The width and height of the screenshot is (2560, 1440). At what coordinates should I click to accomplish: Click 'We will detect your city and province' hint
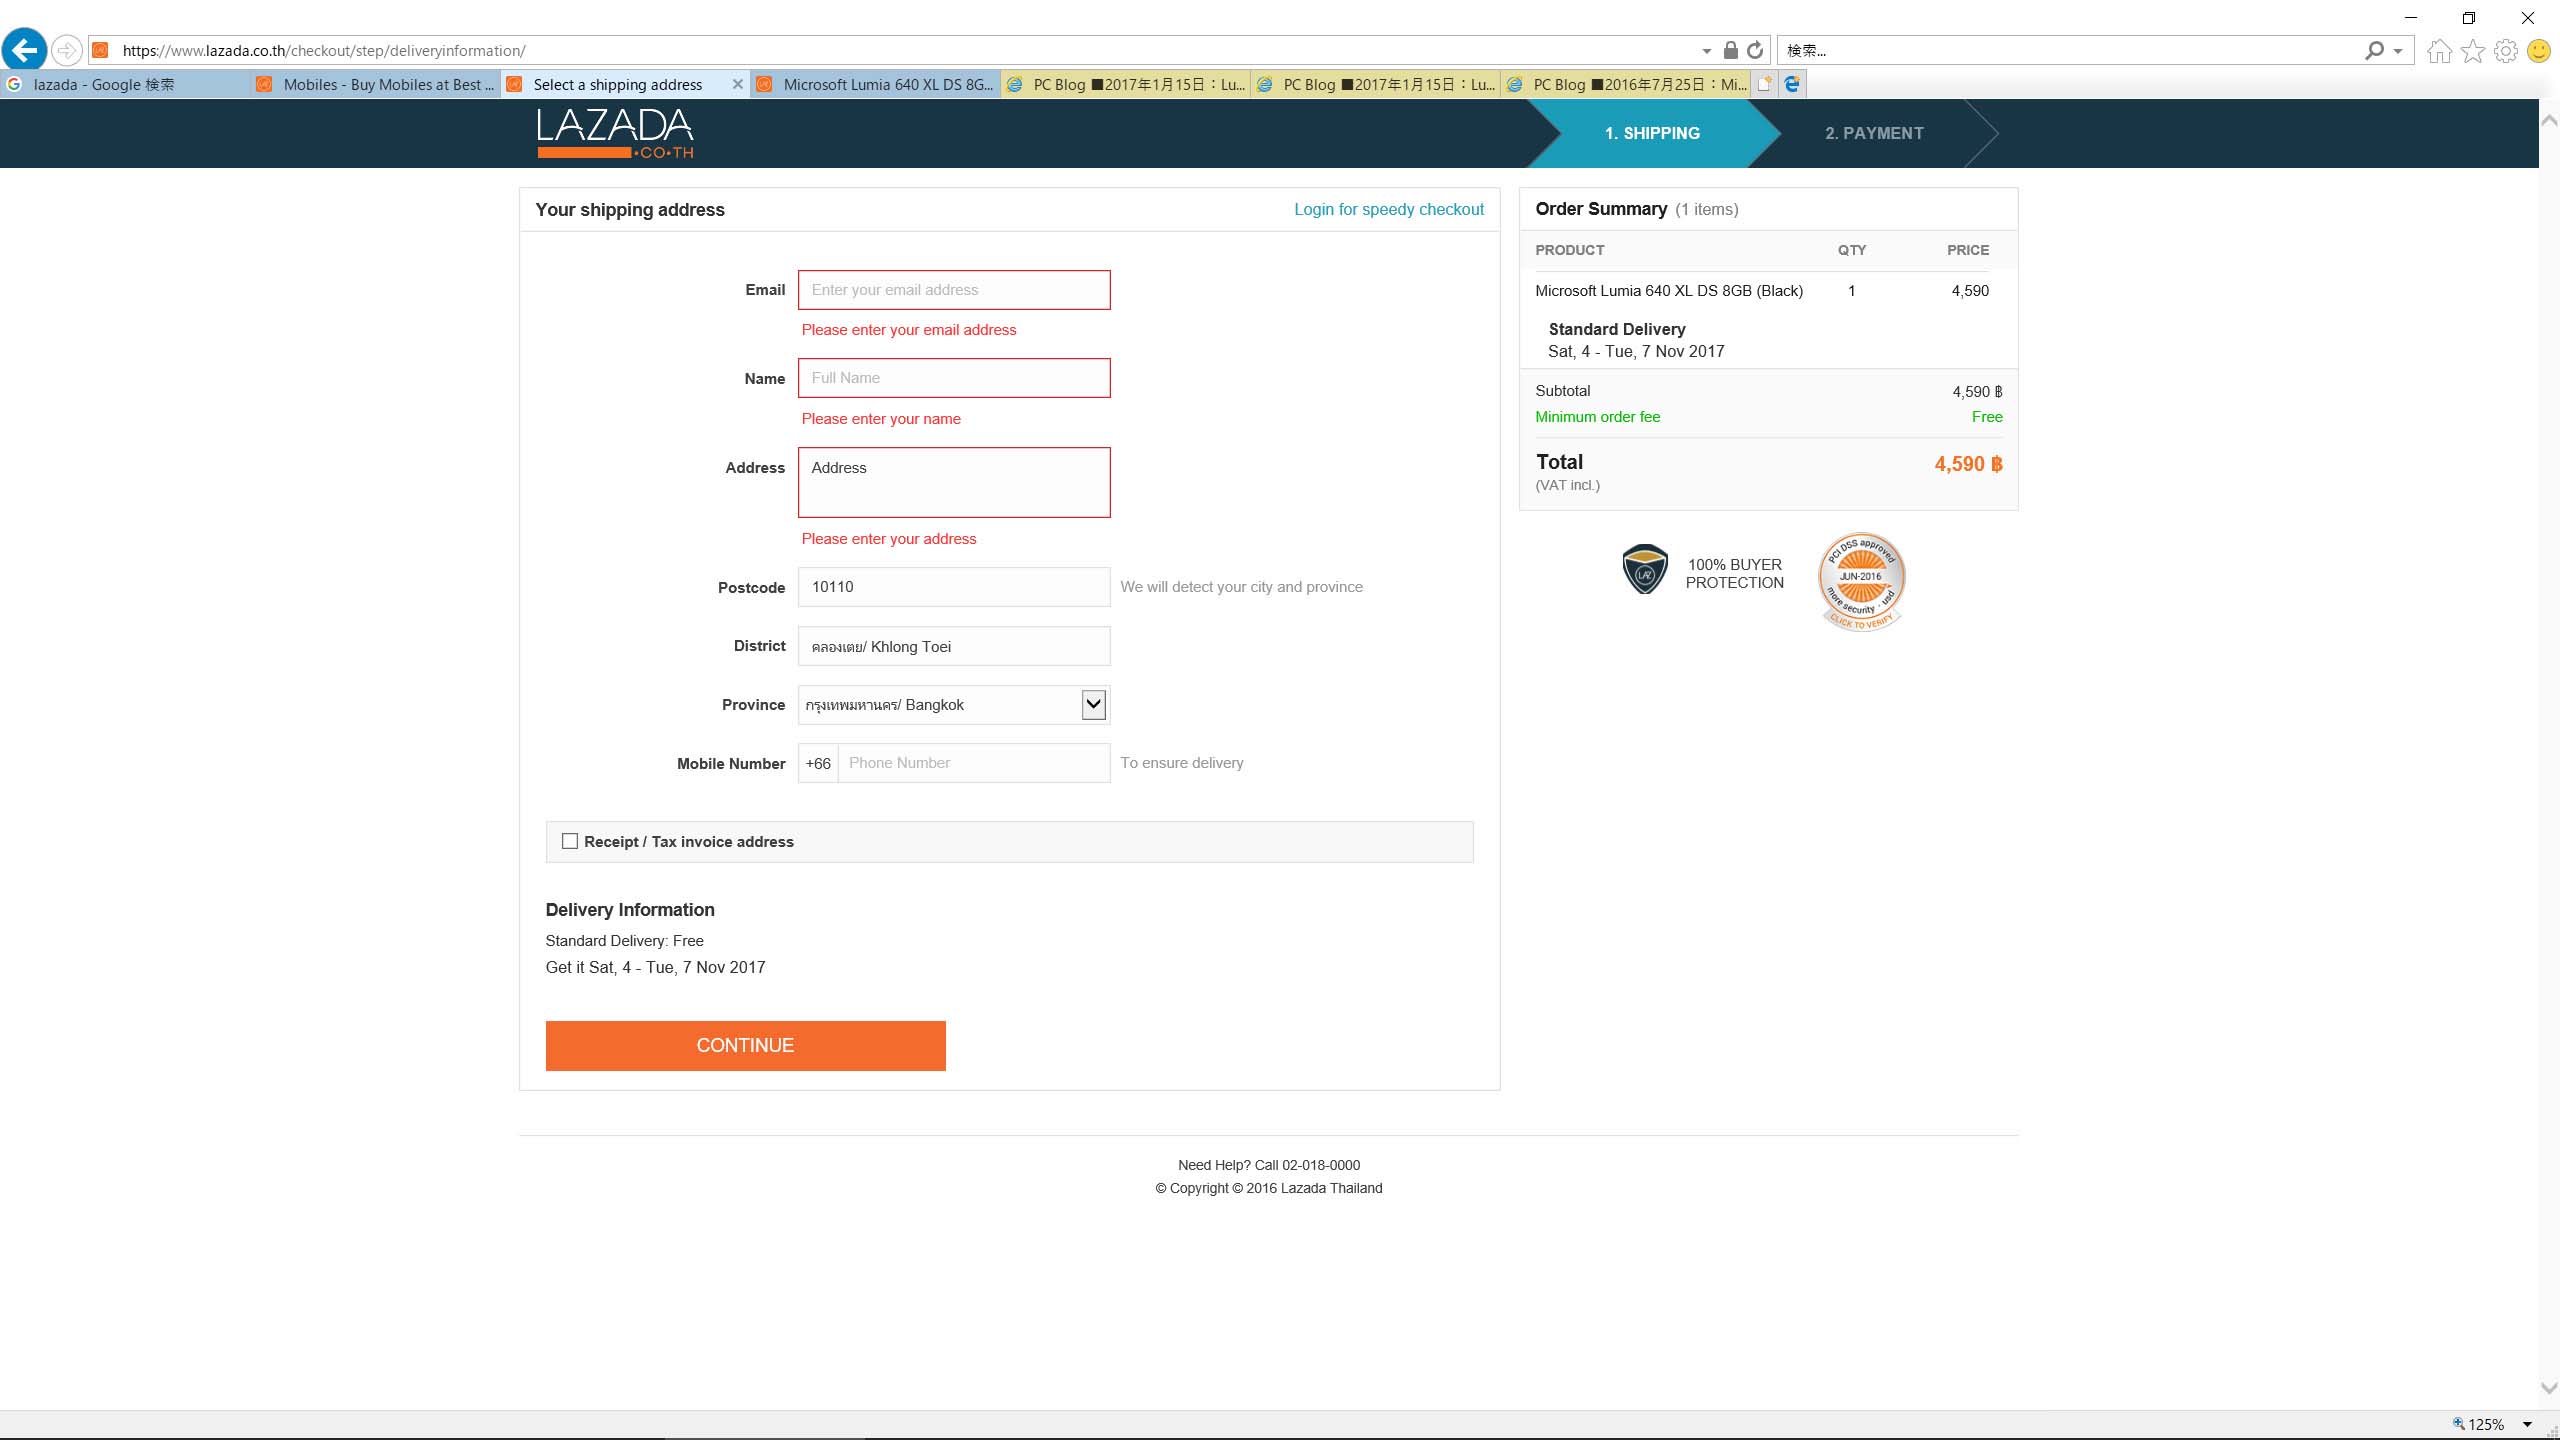1241,587
